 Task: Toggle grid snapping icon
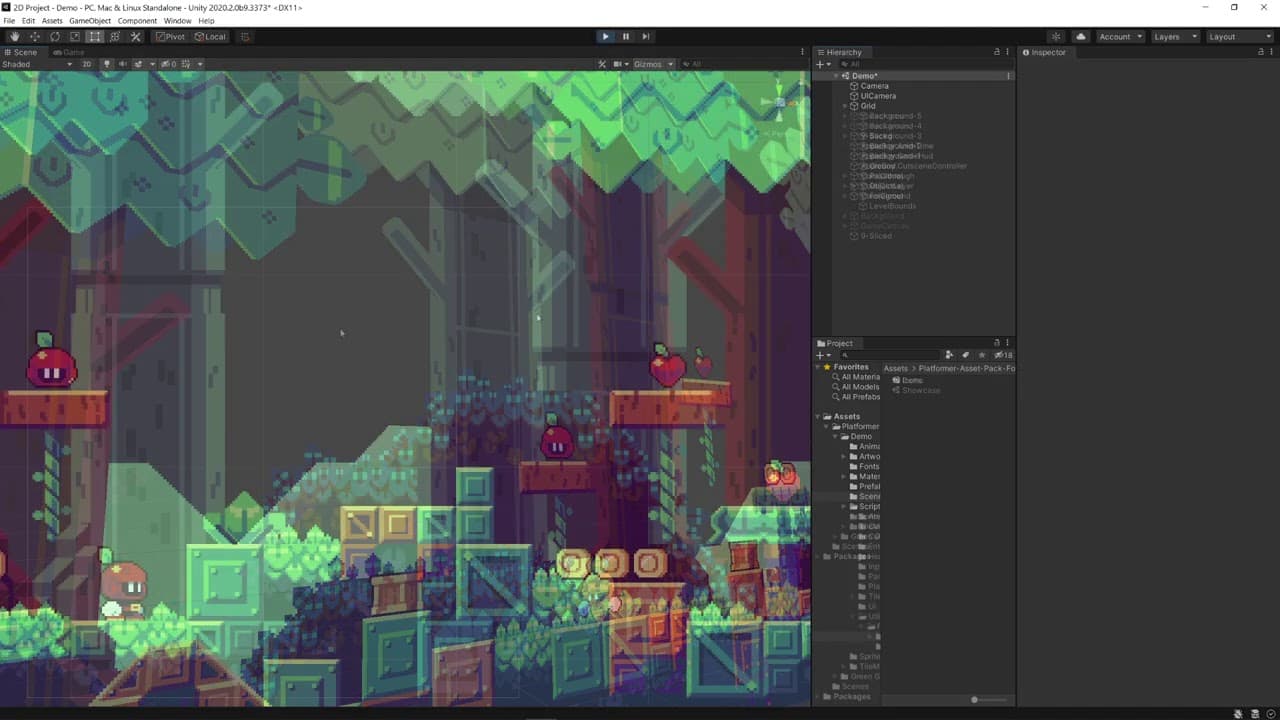tap(245, 36)
